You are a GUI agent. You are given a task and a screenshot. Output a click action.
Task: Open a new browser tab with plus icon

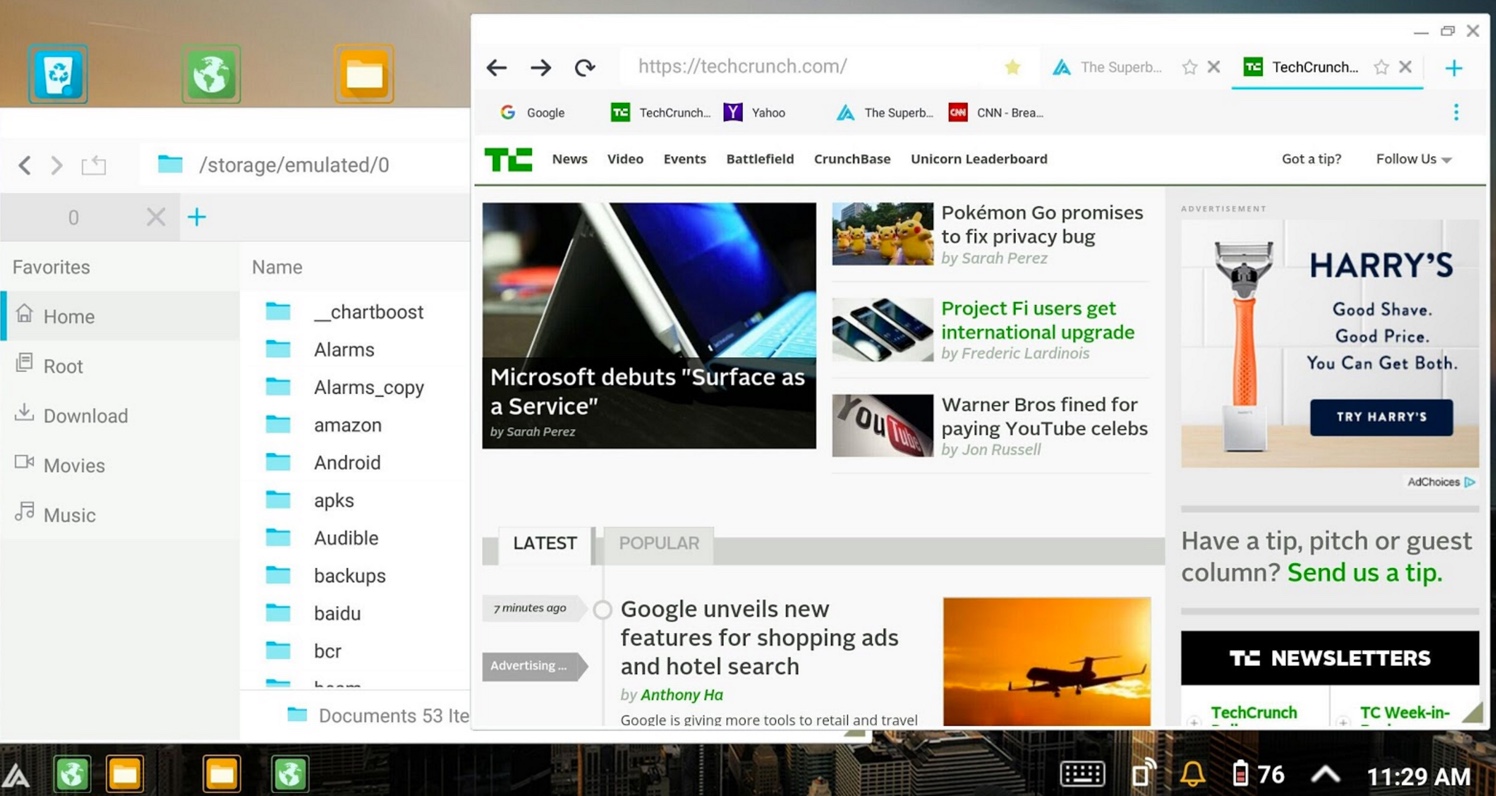pyautogui.click(x=1453, y=68)
